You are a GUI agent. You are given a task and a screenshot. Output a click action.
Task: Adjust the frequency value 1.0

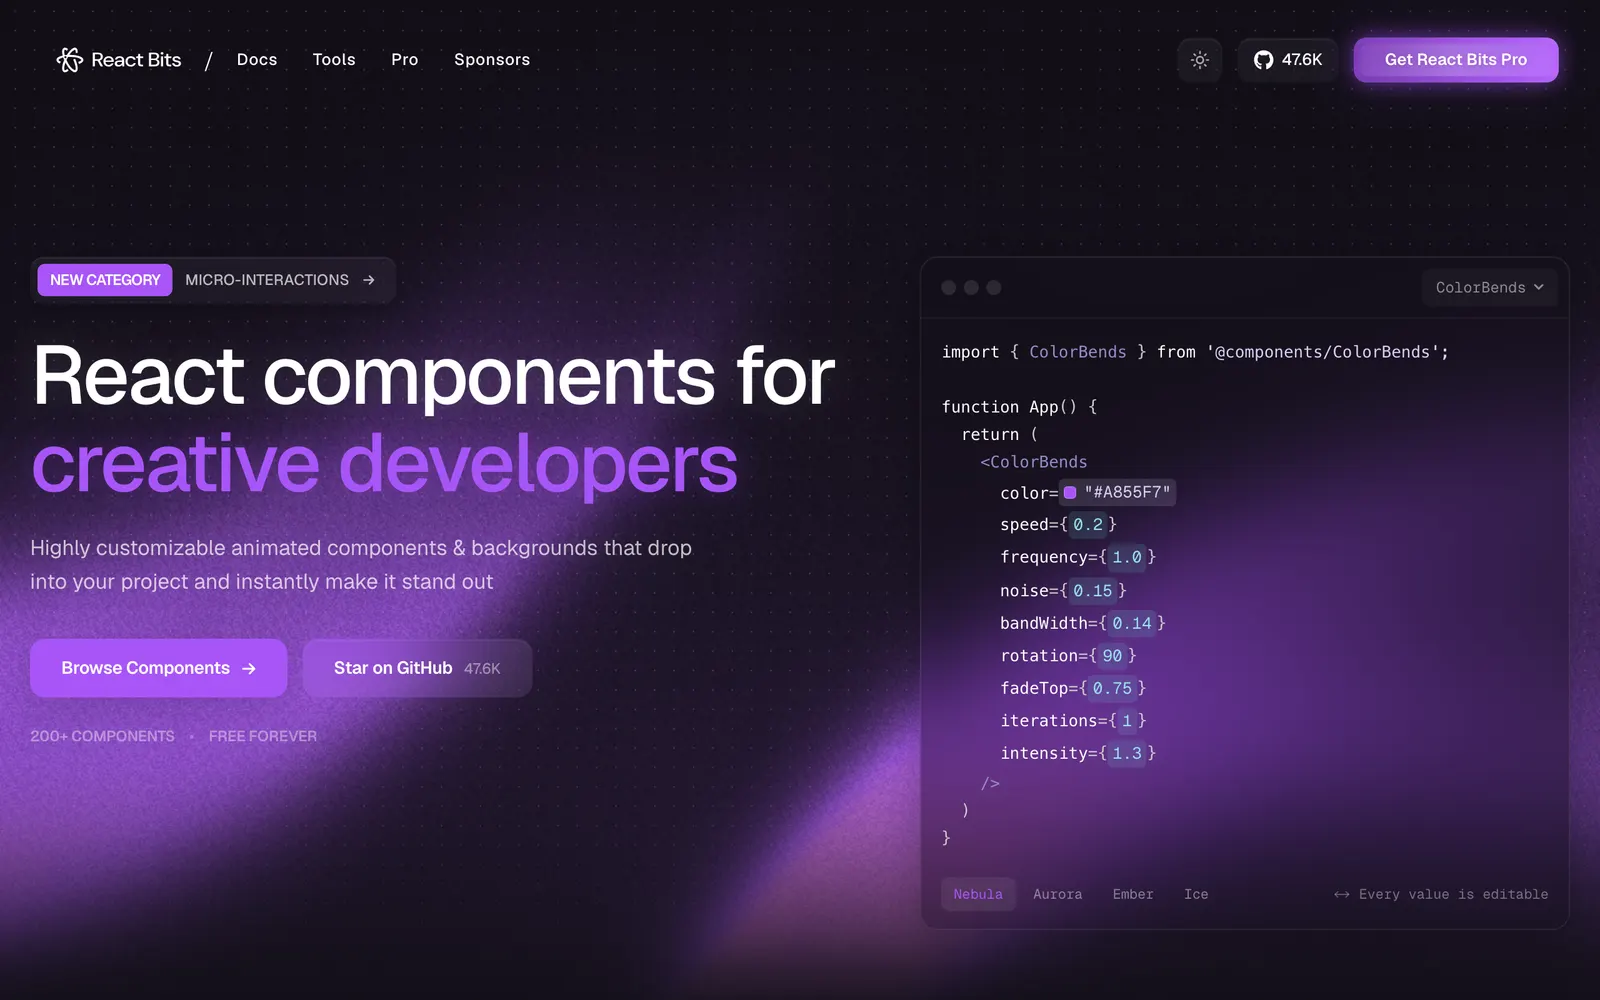[x=1127, y=557]
